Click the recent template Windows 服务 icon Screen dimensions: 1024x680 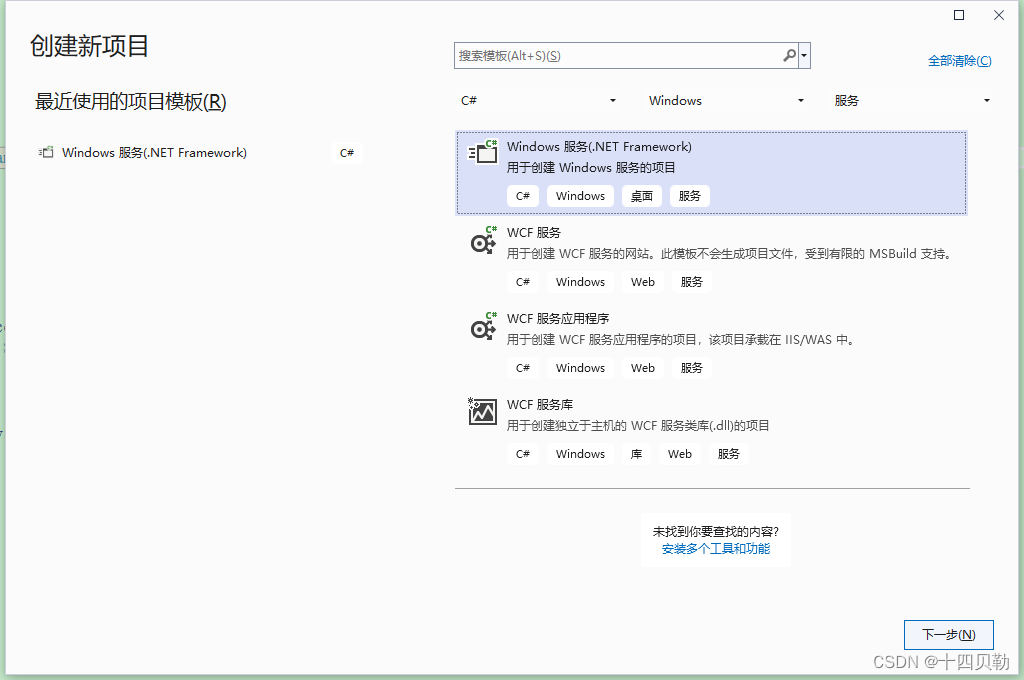(46, 152)
